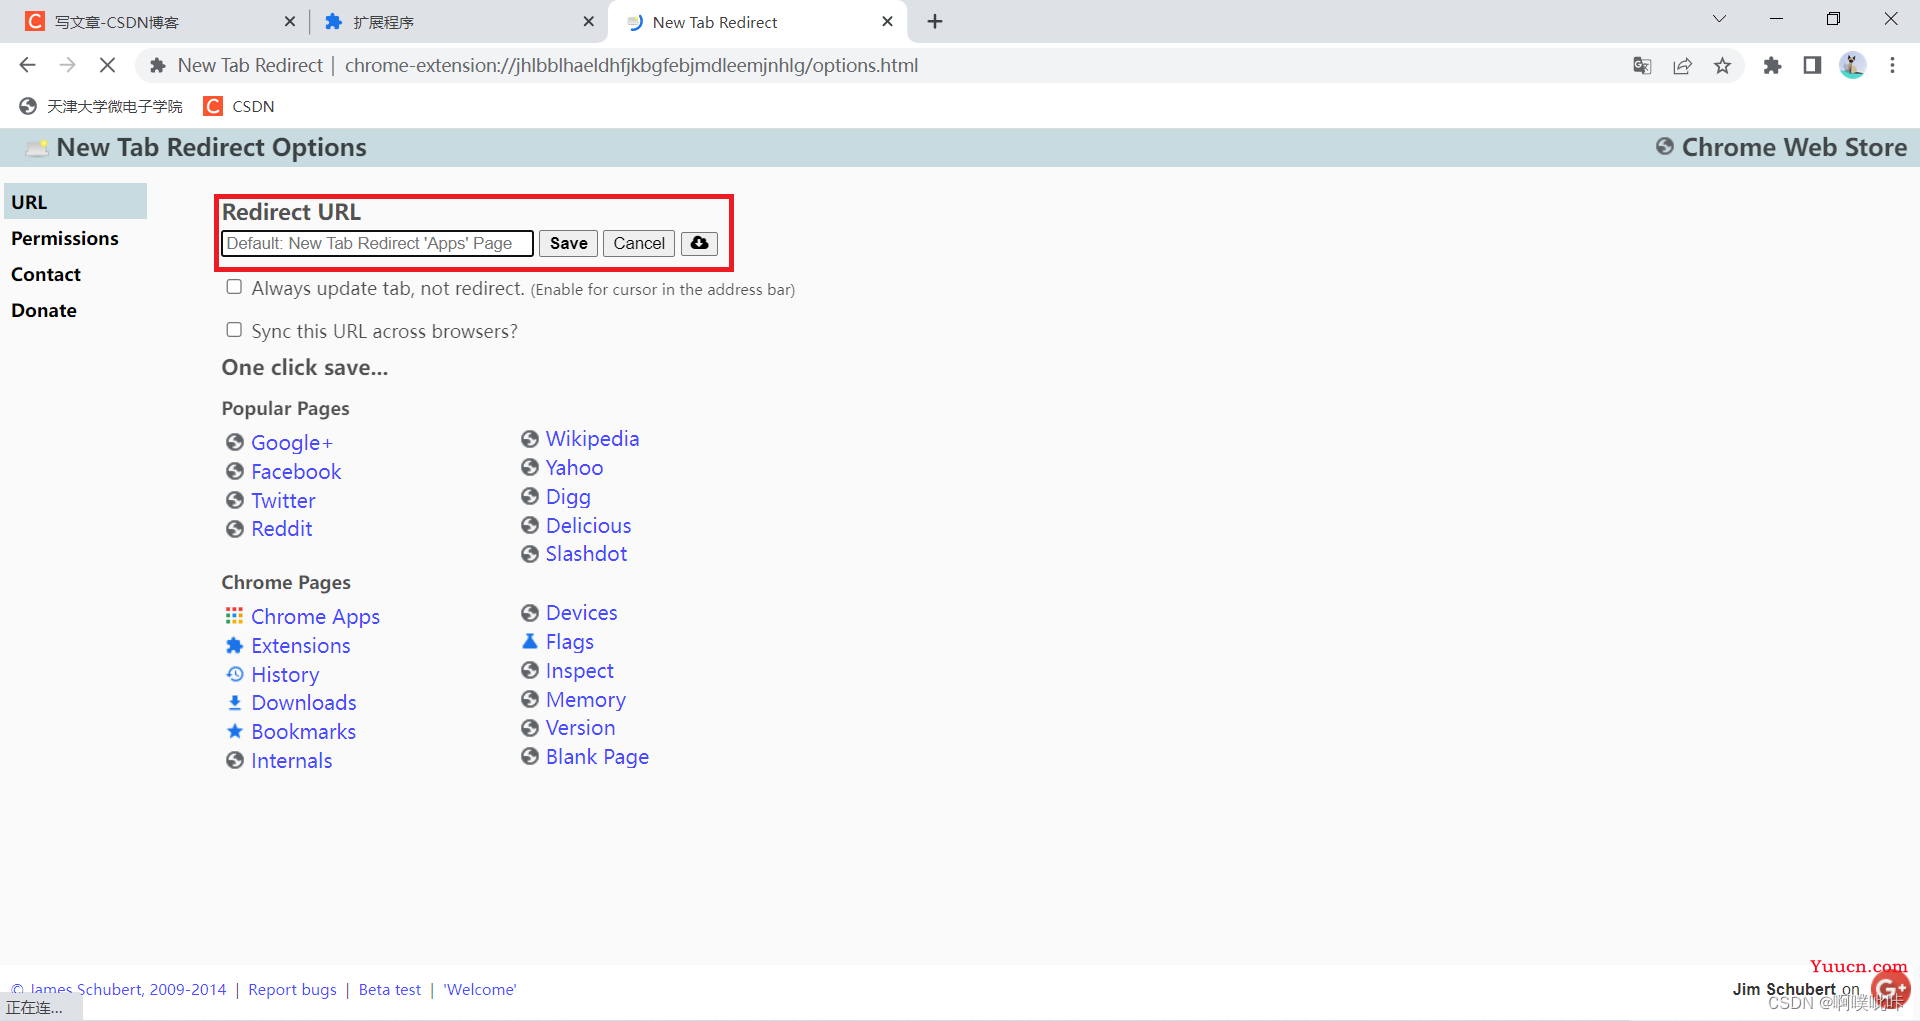Check Sync this URL across browsers
This screenshot has width=1920, height=1021.
point(234,330)
